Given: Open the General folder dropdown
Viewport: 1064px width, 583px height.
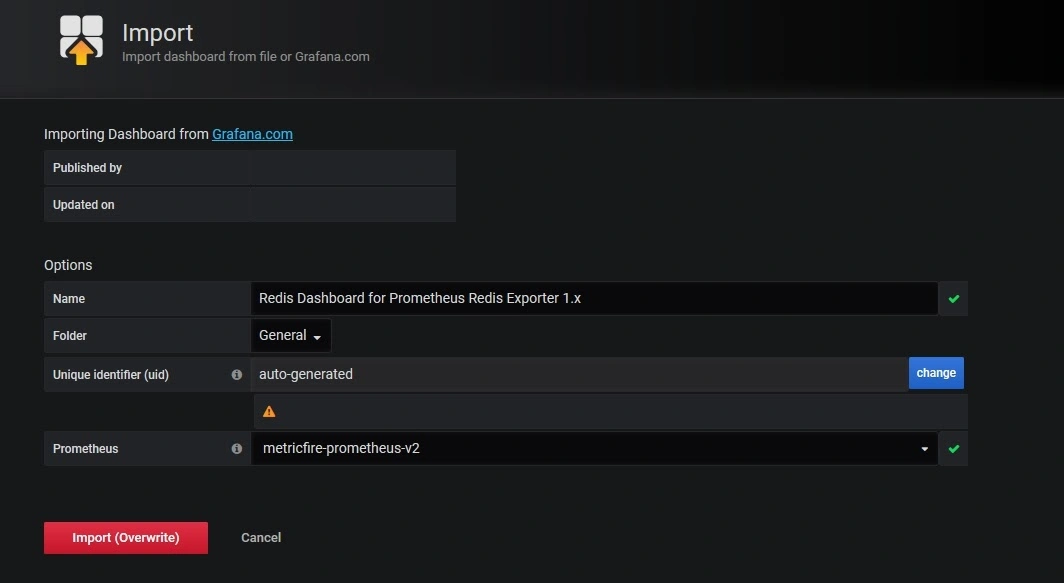Looking at the screenshot, I should 290,335.
